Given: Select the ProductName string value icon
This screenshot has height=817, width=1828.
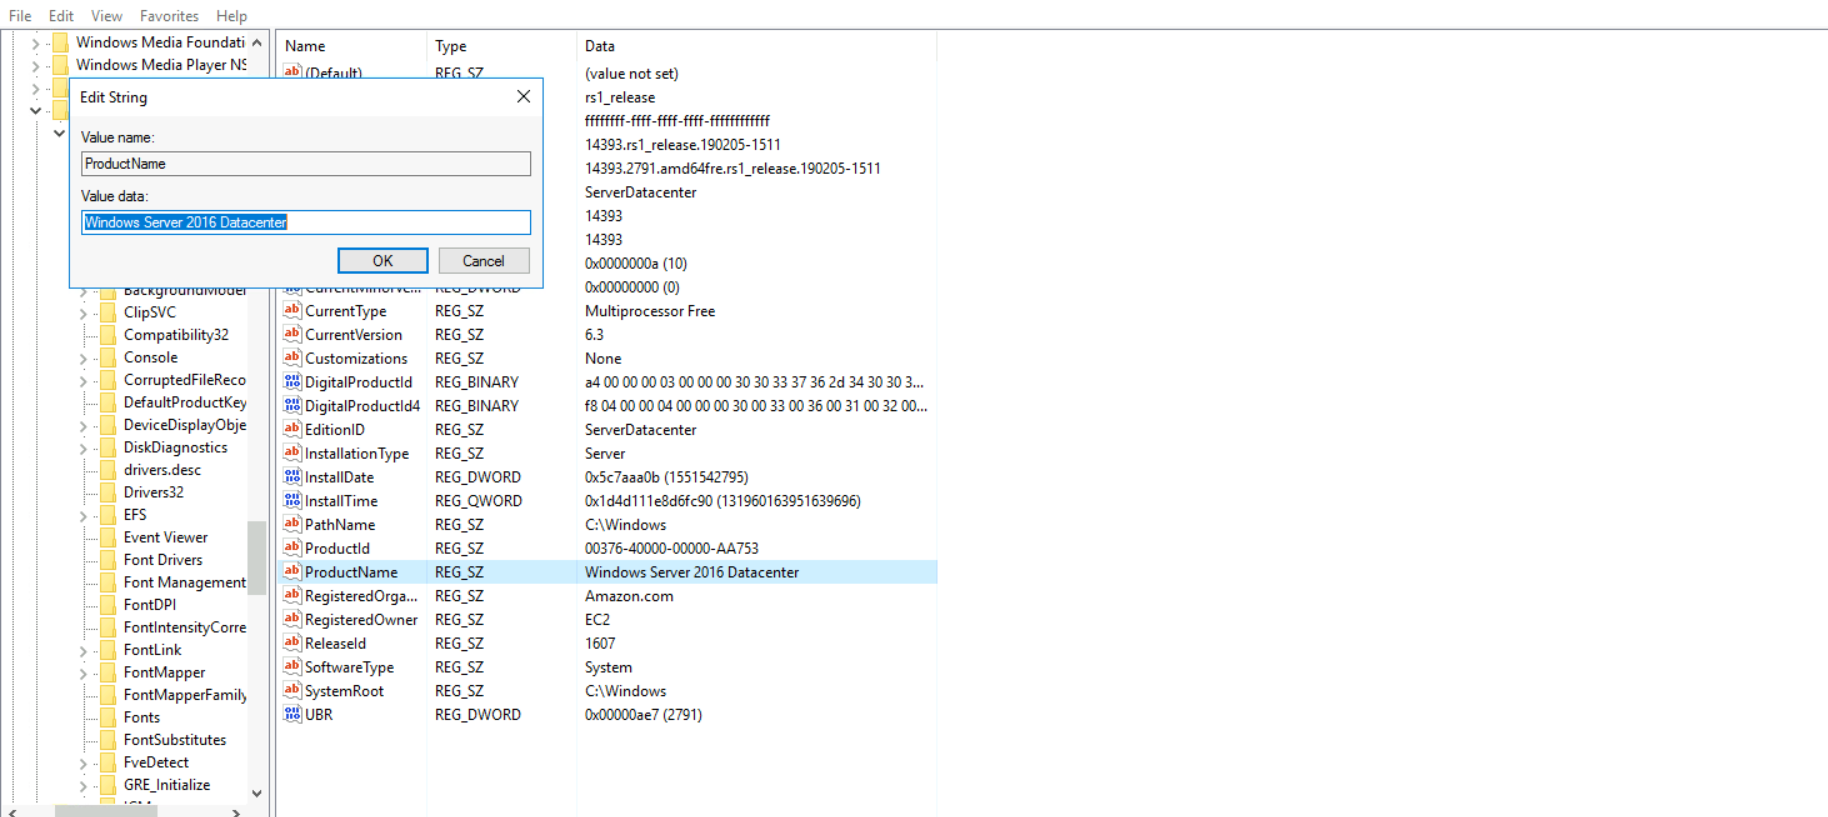Looking at the screenshot, I should tap(292, 572).
